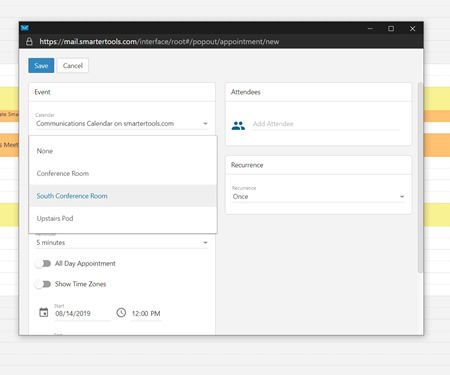Close the appointment popout window
This screenshot has width=450, height=375.
(x=412, y=29)
